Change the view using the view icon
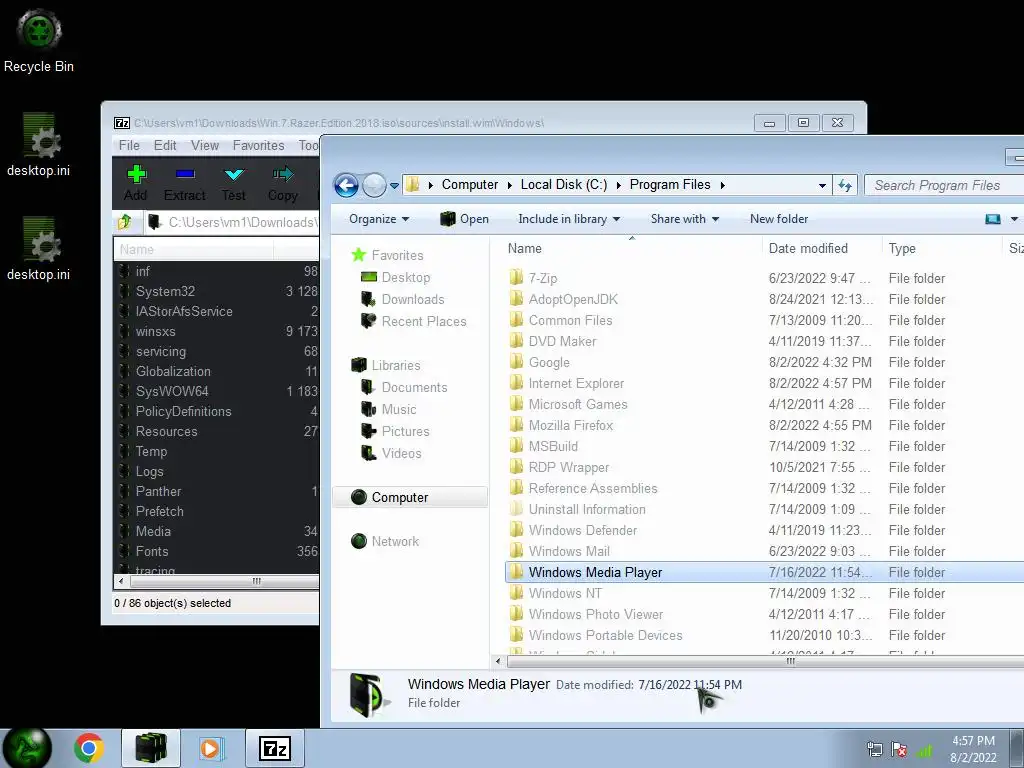The image size is (1024, 768). coord(993,219)
